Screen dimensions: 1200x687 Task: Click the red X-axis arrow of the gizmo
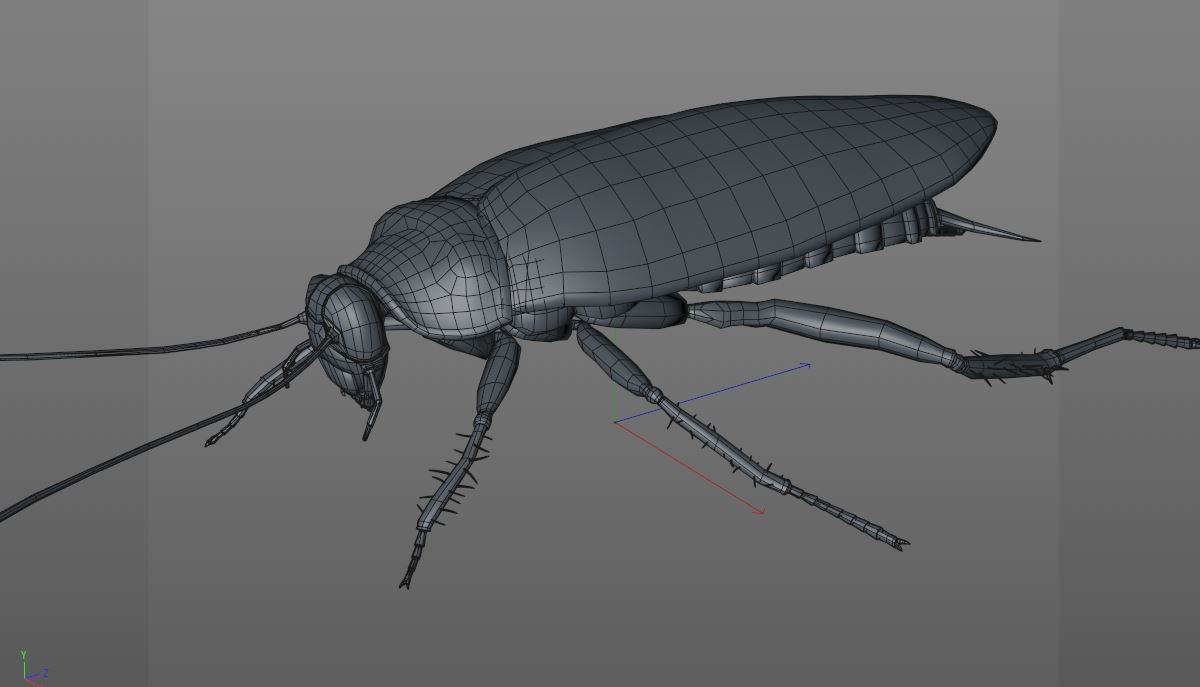(x=690, y=467)
